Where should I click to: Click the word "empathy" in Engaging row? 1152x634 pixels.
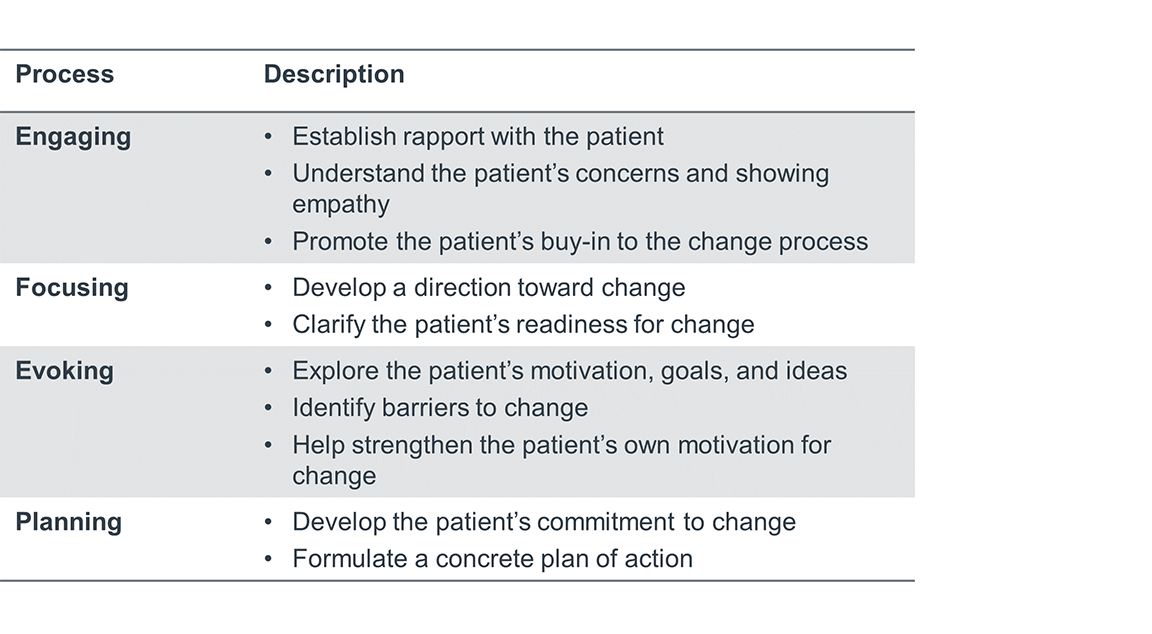pos(340,204)
